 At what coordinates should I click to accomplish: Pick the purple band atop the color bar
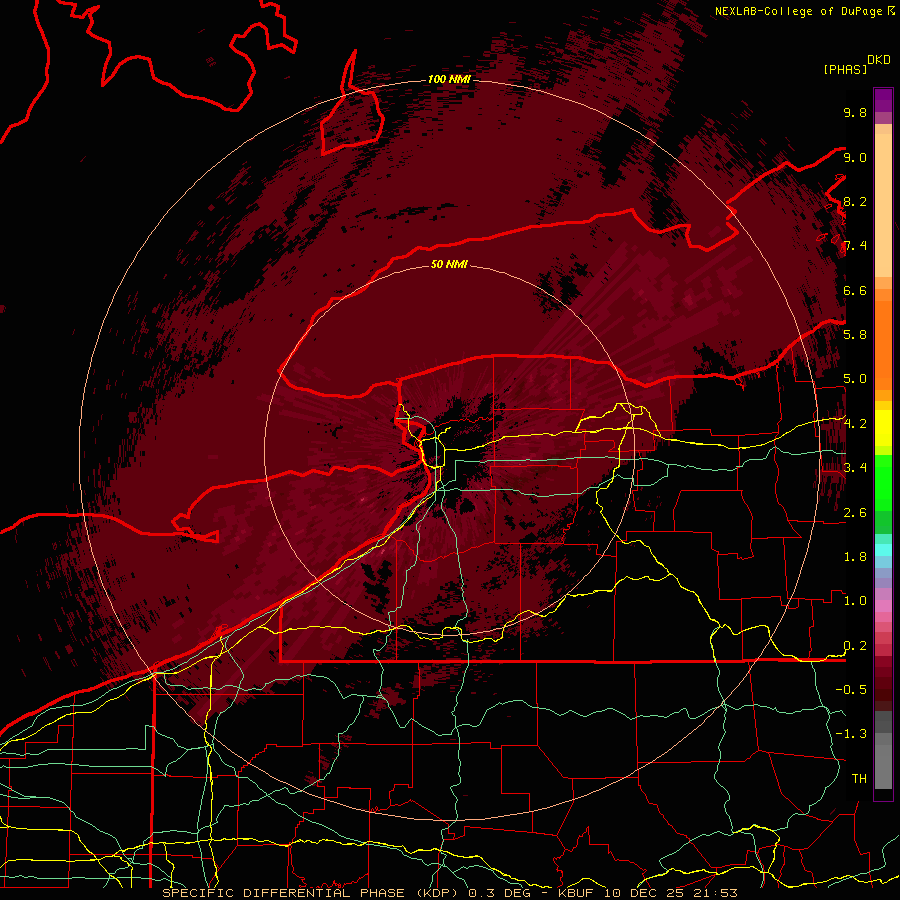tap(883, 100)
